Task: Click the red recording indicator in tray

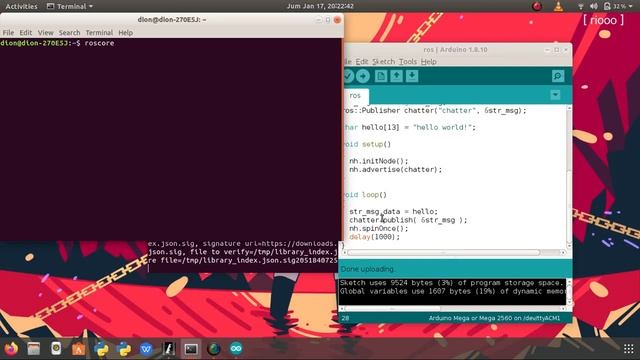Action: pyautogui.click(x=537, y=6)
